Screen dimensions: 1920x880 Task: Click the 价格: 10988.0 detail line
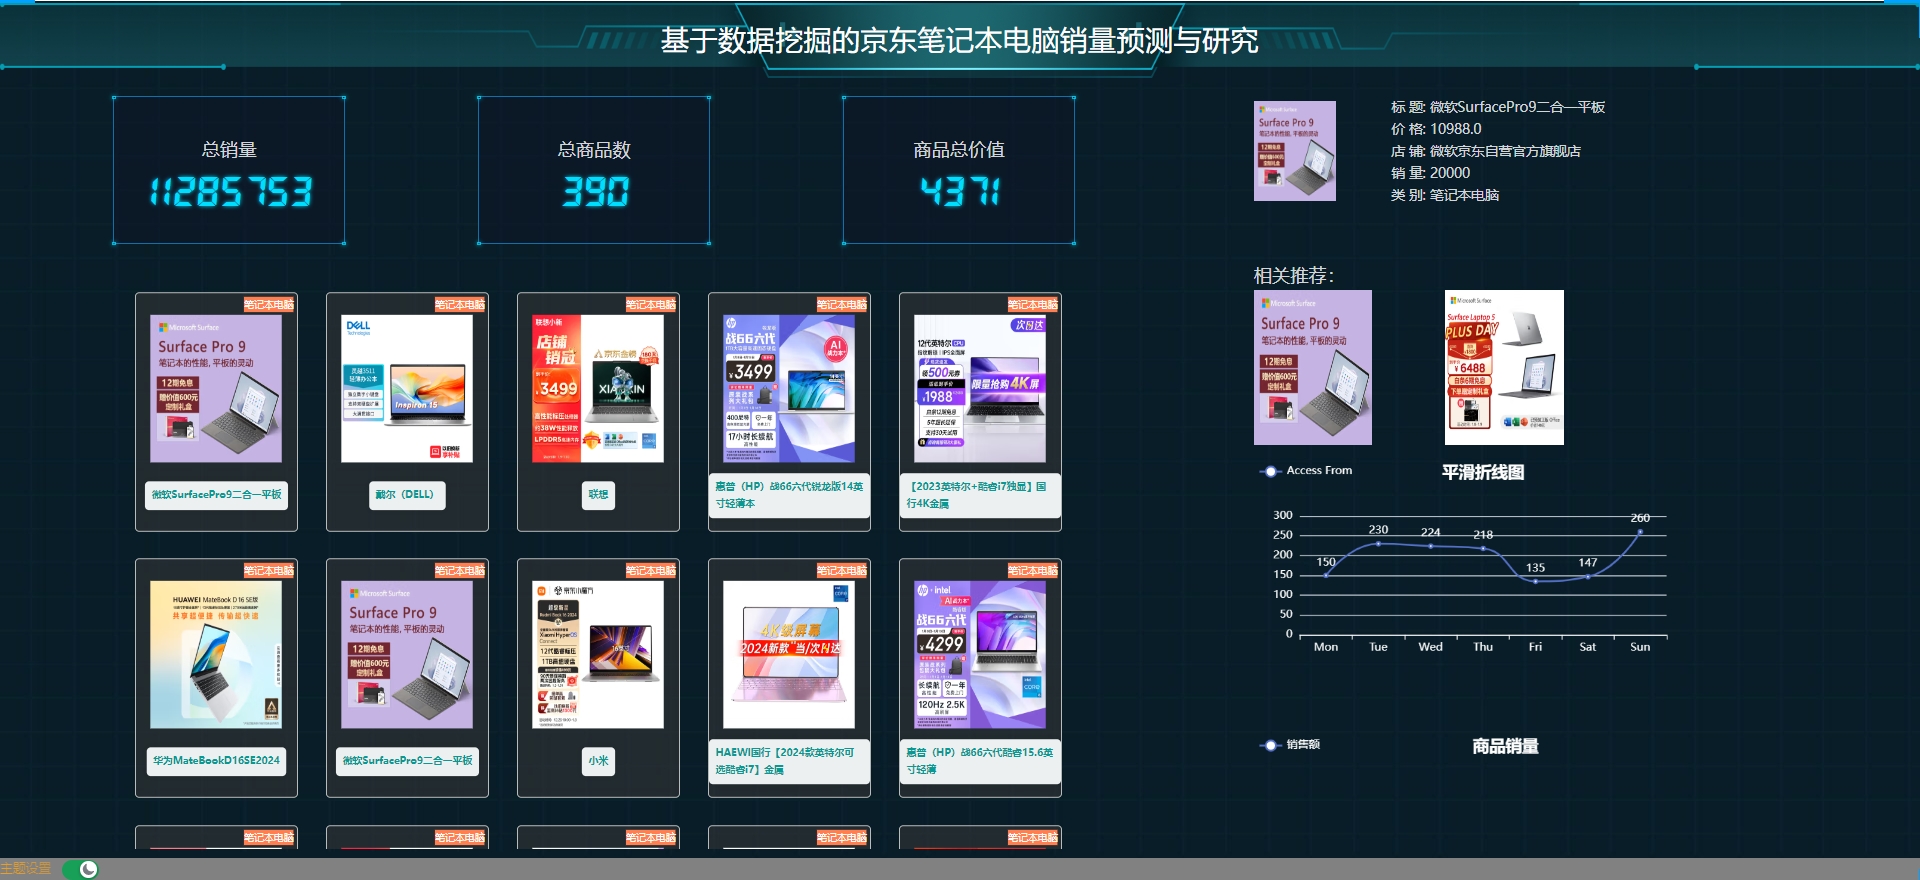pos(1436,129)
